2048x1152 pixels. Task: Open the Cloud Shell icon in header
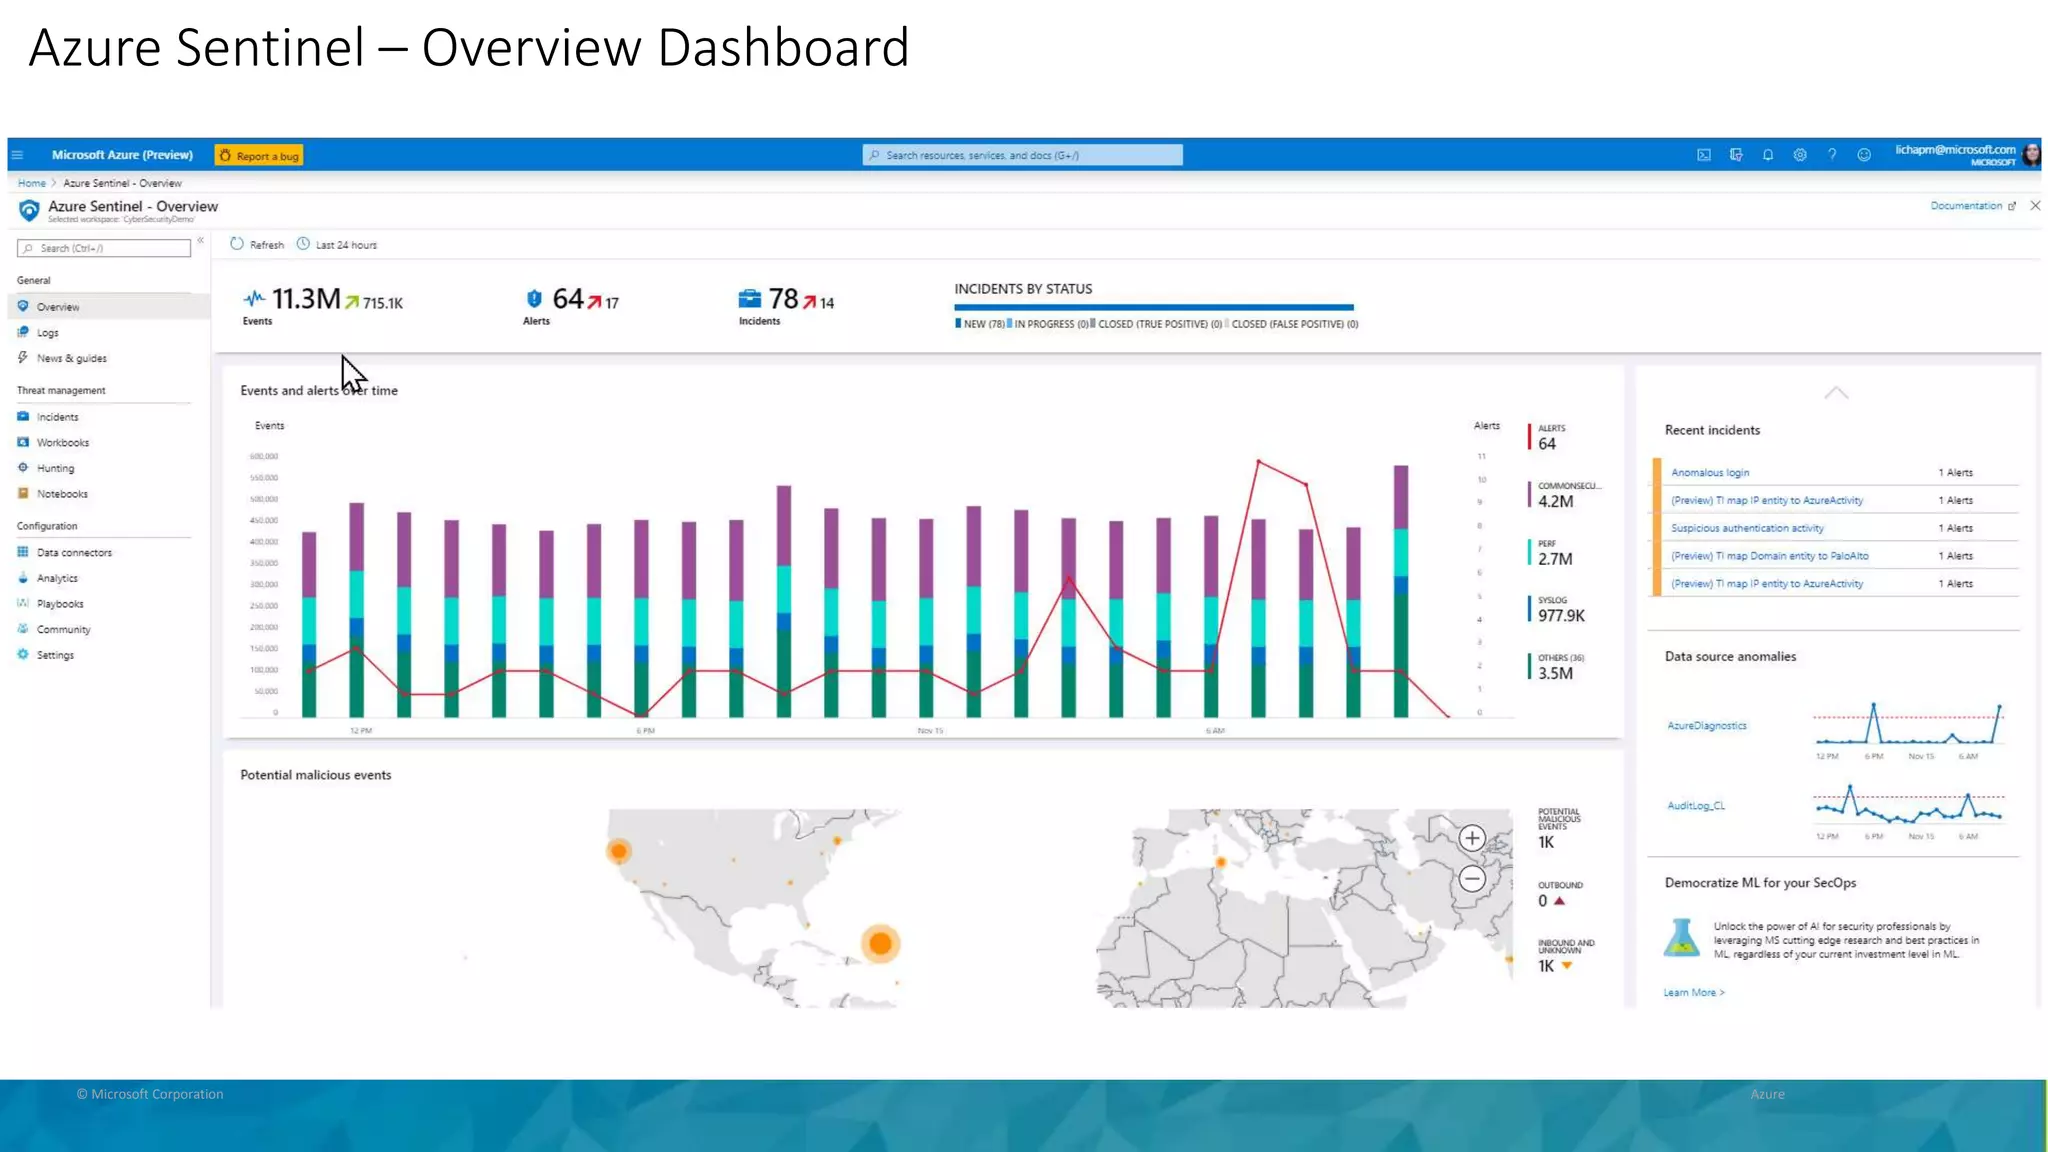point(1703,155)
